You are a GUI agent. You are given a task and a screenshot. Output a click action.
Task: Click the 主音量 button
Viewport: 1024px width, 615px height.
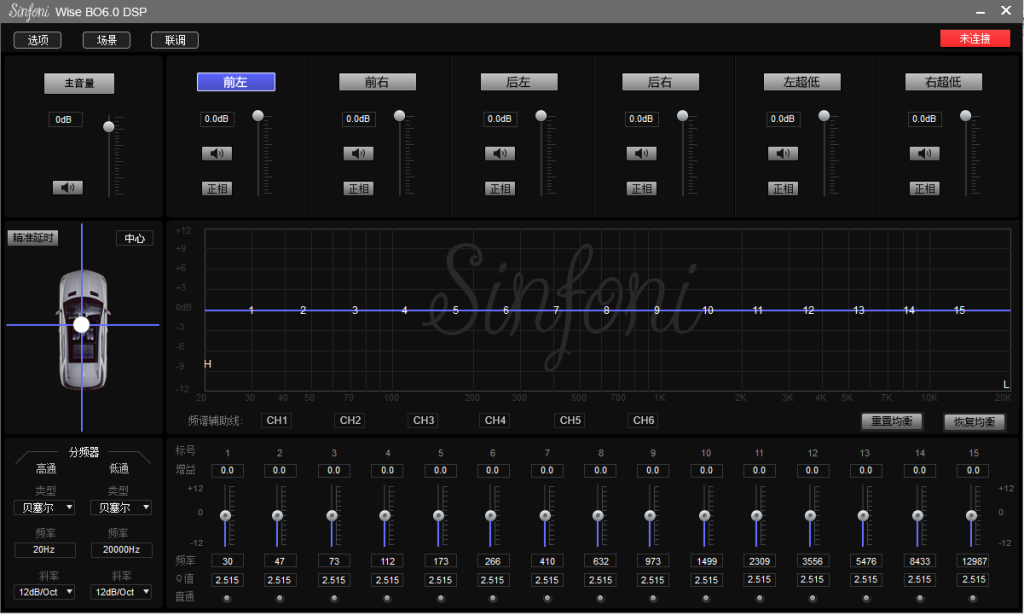coord(79,83)
